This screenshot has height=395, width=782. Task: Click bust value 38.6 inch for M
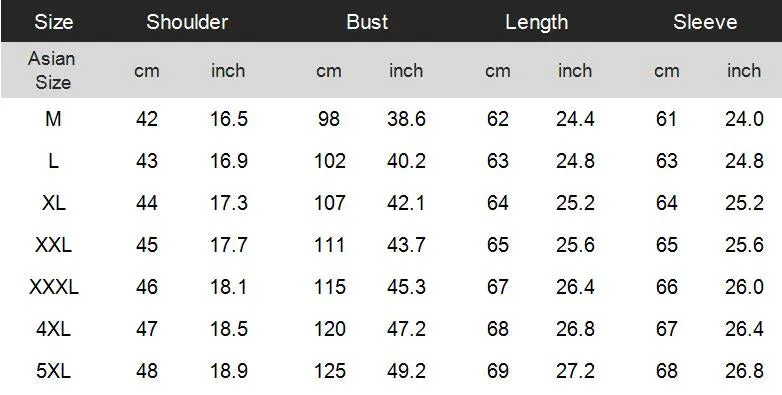pyautogui.click(x=406, y=119)
